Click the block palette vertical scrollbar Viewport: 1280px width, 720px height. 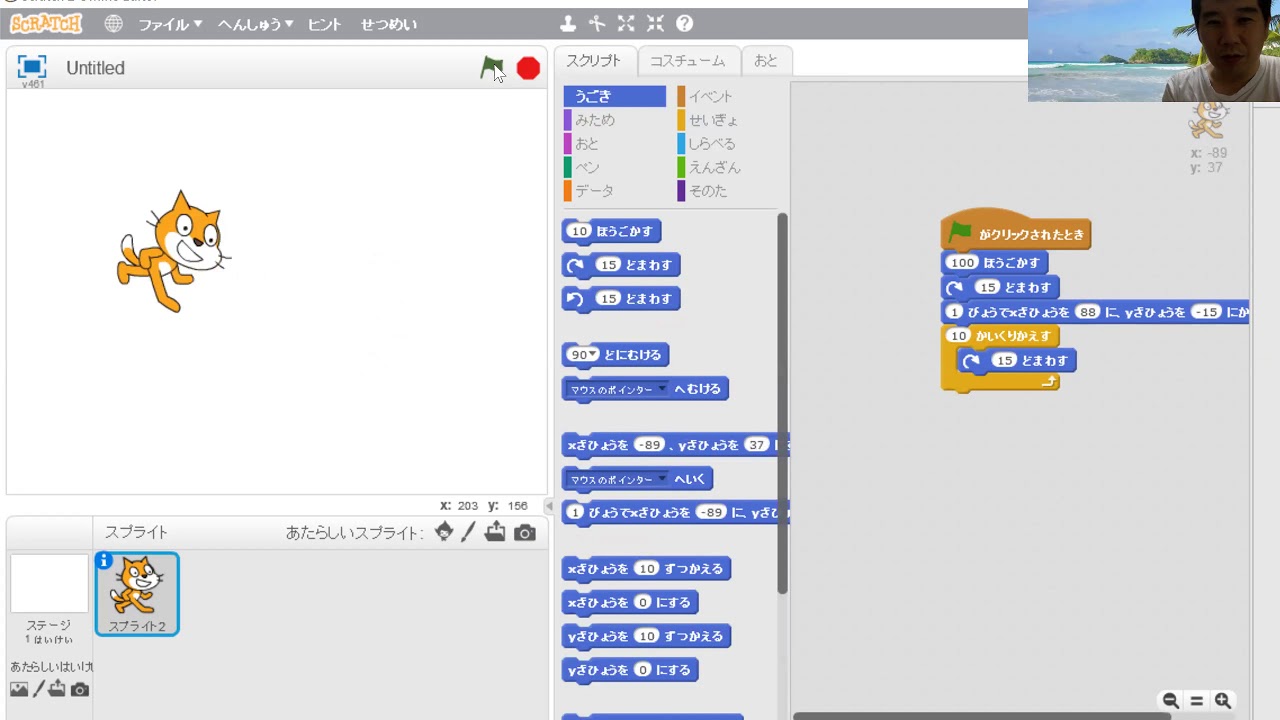(782, 403)
